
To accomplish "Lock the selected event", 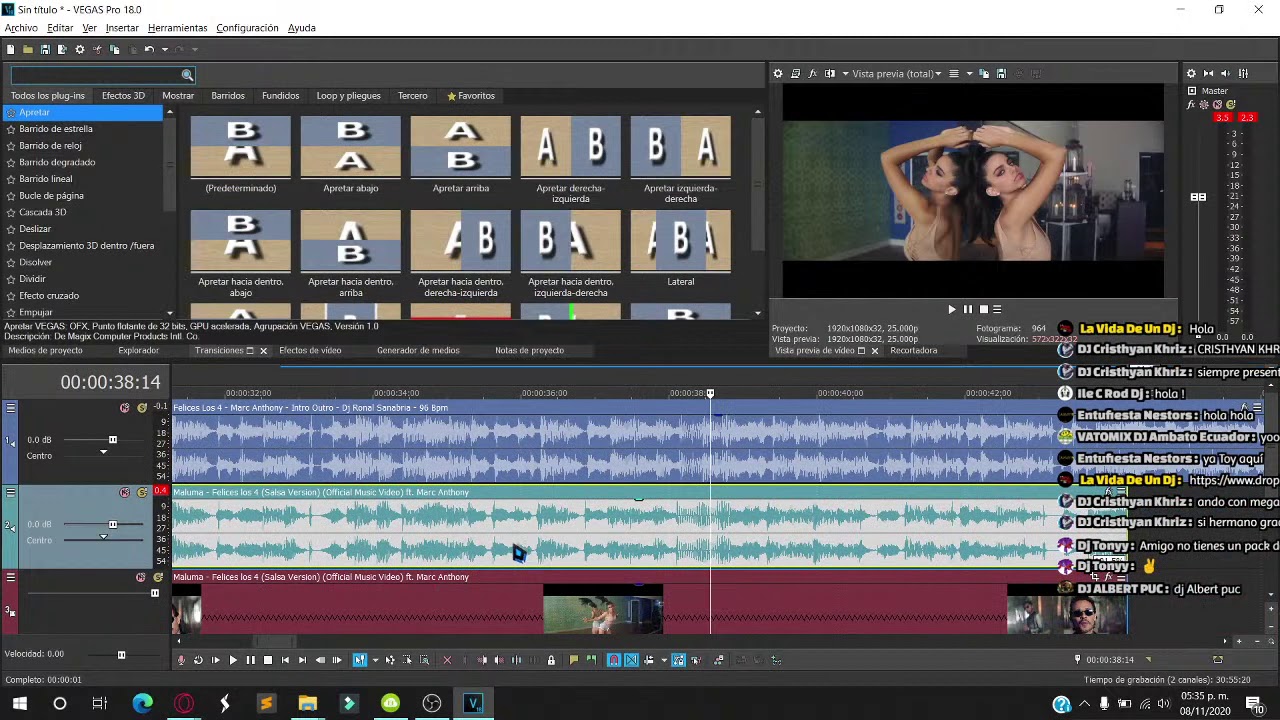I will point(551,660).
